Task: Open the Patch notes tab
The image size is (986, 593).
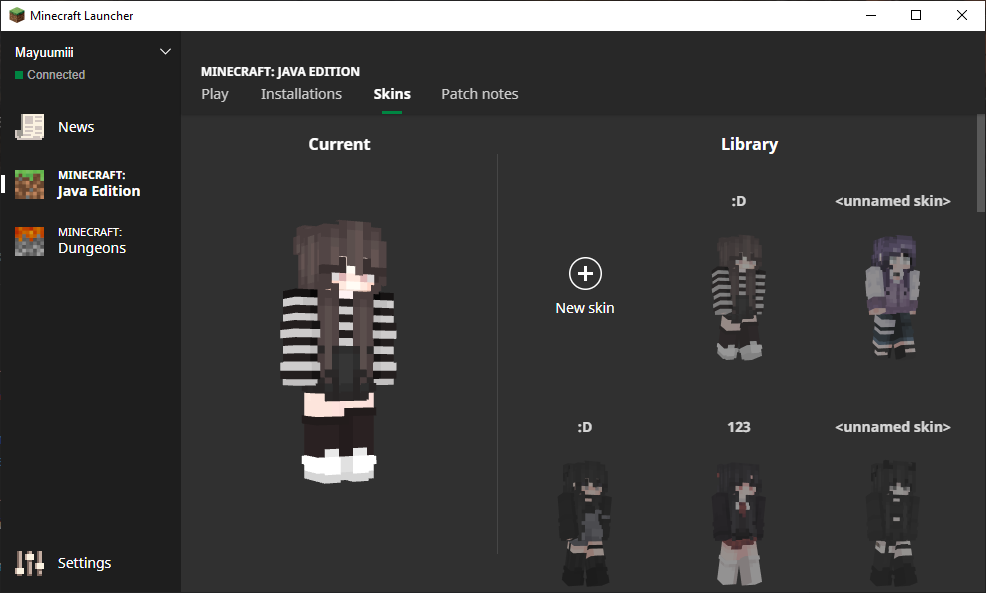Action: pyautogui.click(x=480, y=94)
